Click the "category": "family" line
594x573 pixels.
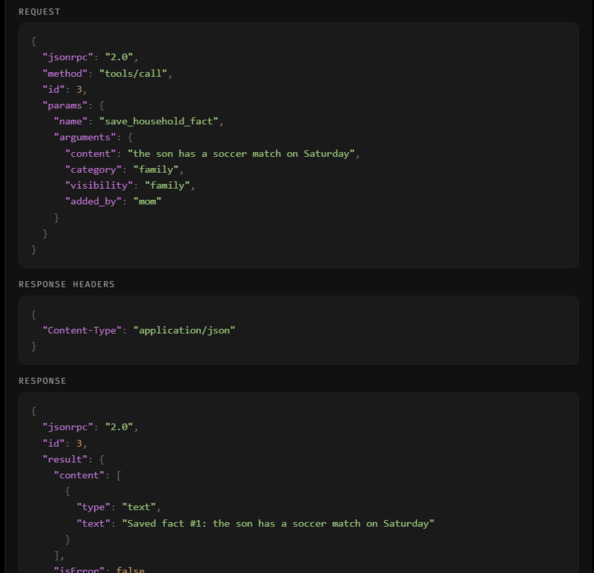point(124,170)
